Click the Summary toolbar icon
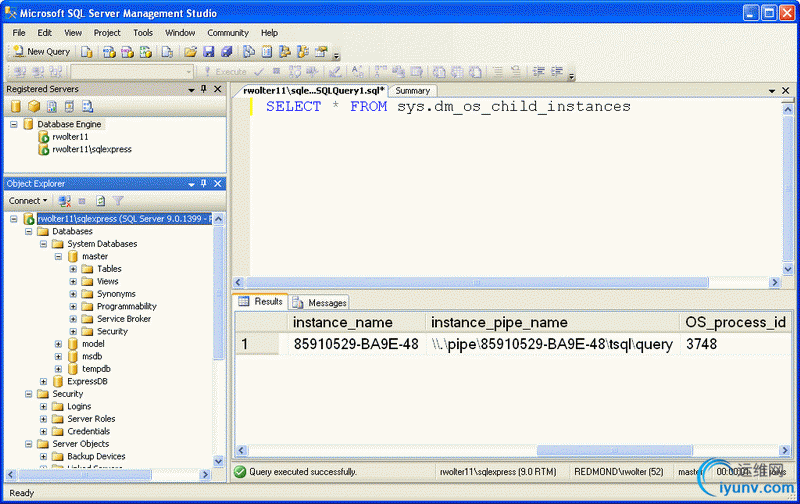The width and height of the screenshot is (800, 504). (x=267, y=52)
